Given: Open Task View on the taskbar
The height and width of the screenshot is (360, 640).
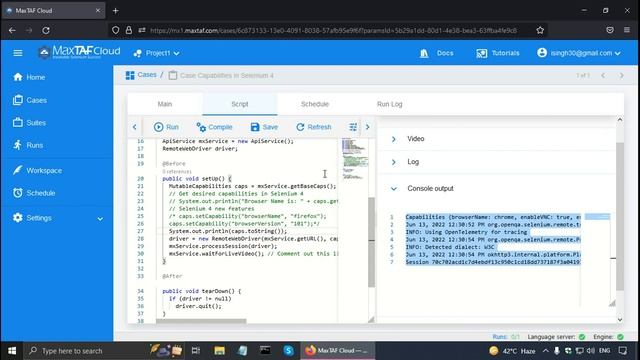Looking at the screenshot, I should tap(196, 351).
